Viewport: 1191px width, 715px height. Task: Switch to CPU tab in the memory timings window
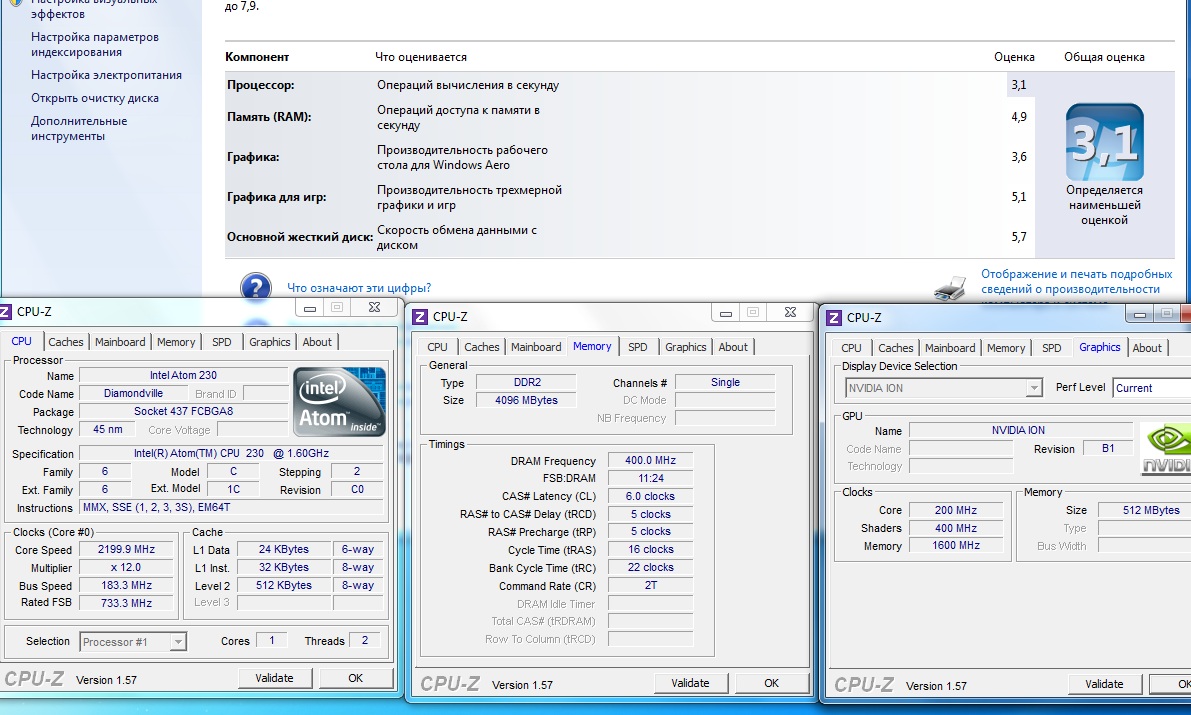point(438,347)
